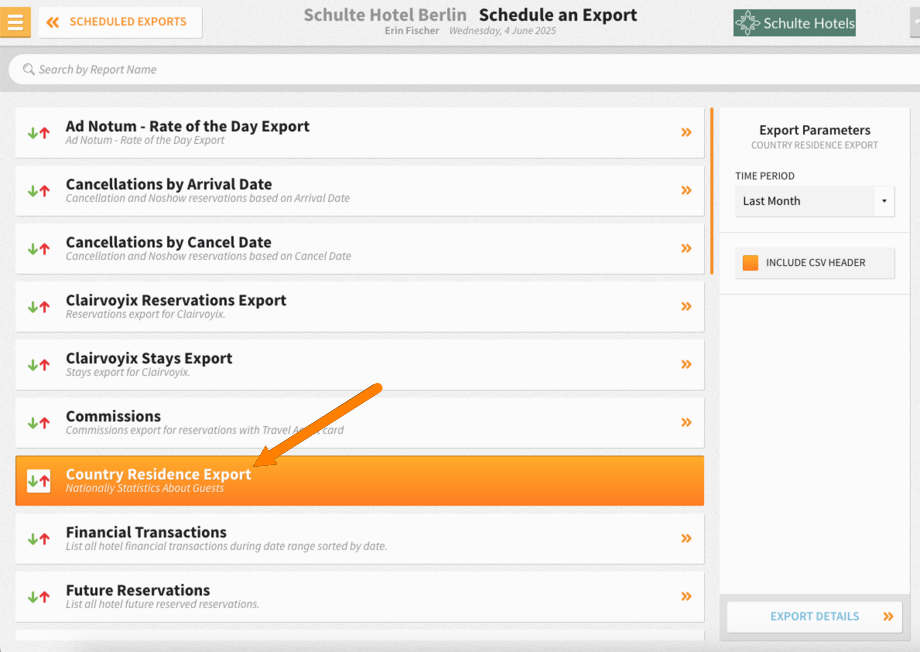
Task: Click the Schulte Hotels logo
Action: (794, 23)
